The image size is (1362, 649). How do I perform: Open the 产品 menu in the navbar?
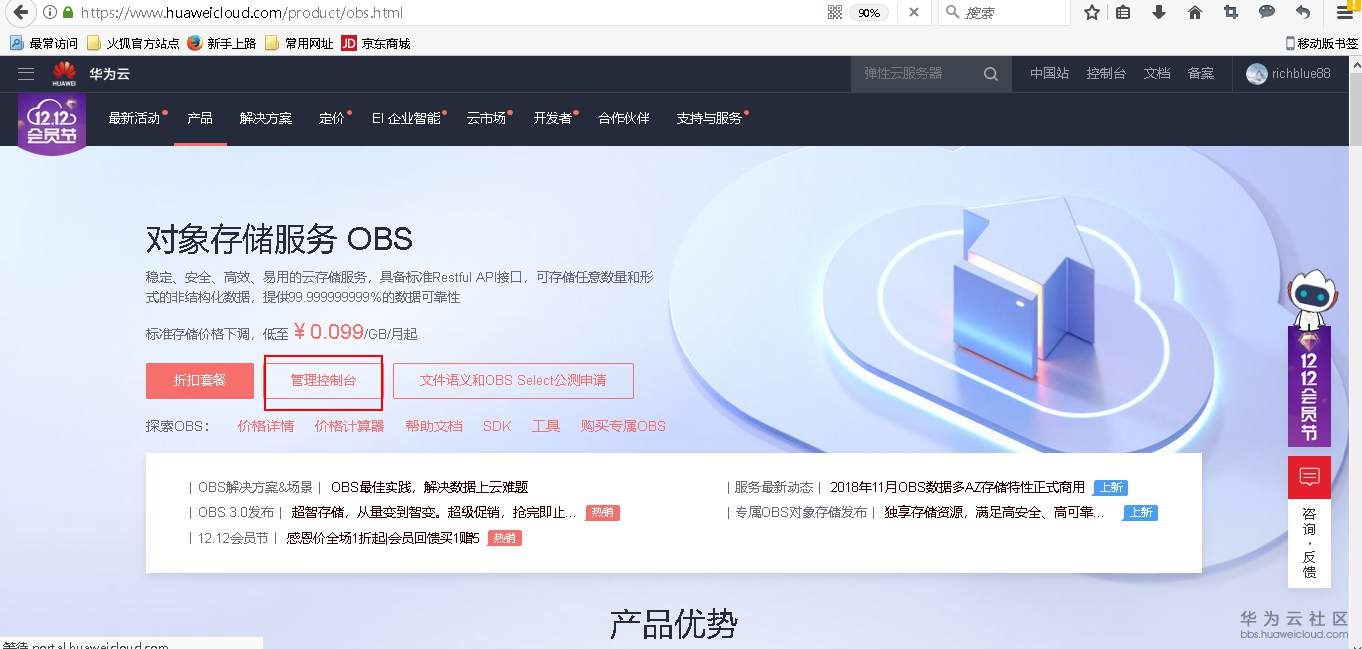tap(199, 117)
